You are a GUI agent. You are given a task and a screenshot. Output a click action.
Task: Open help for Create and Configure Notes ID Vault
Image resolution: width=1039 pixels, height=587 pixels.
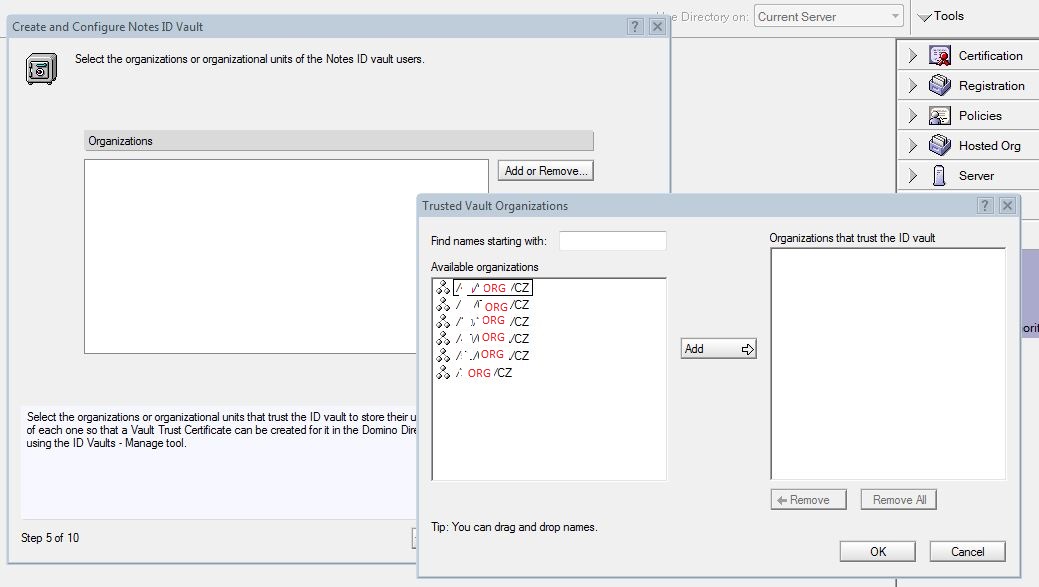coord(635,27)
